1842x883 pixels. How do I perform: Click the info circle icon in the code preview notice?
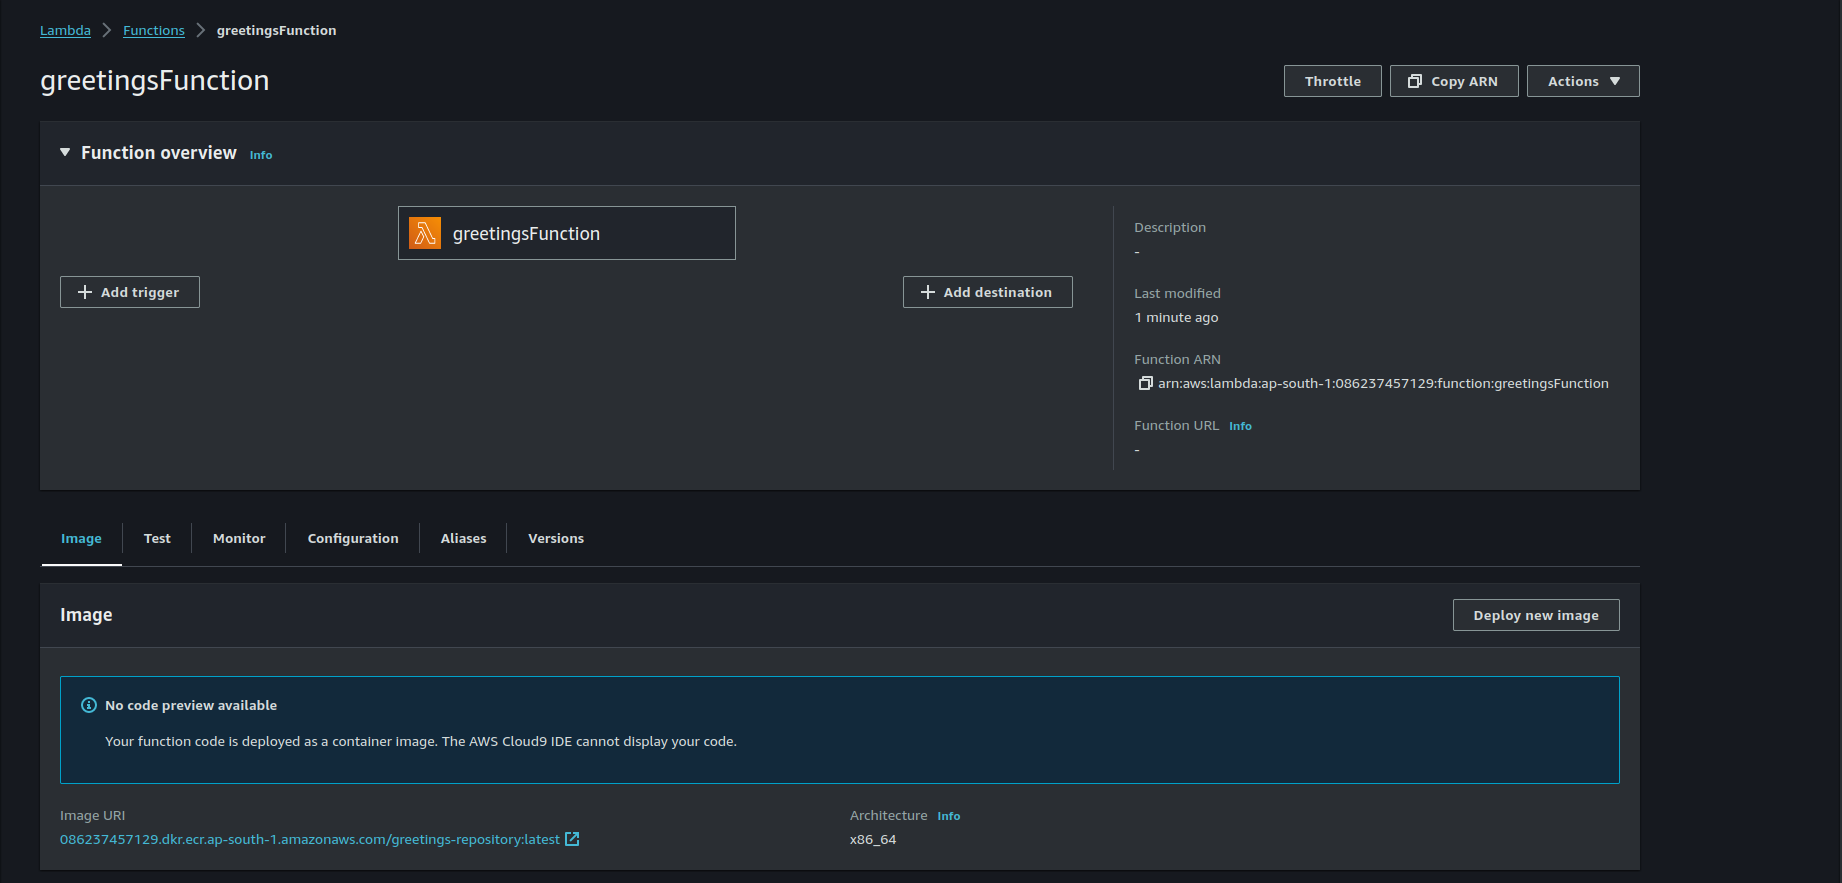click(89, 705)
